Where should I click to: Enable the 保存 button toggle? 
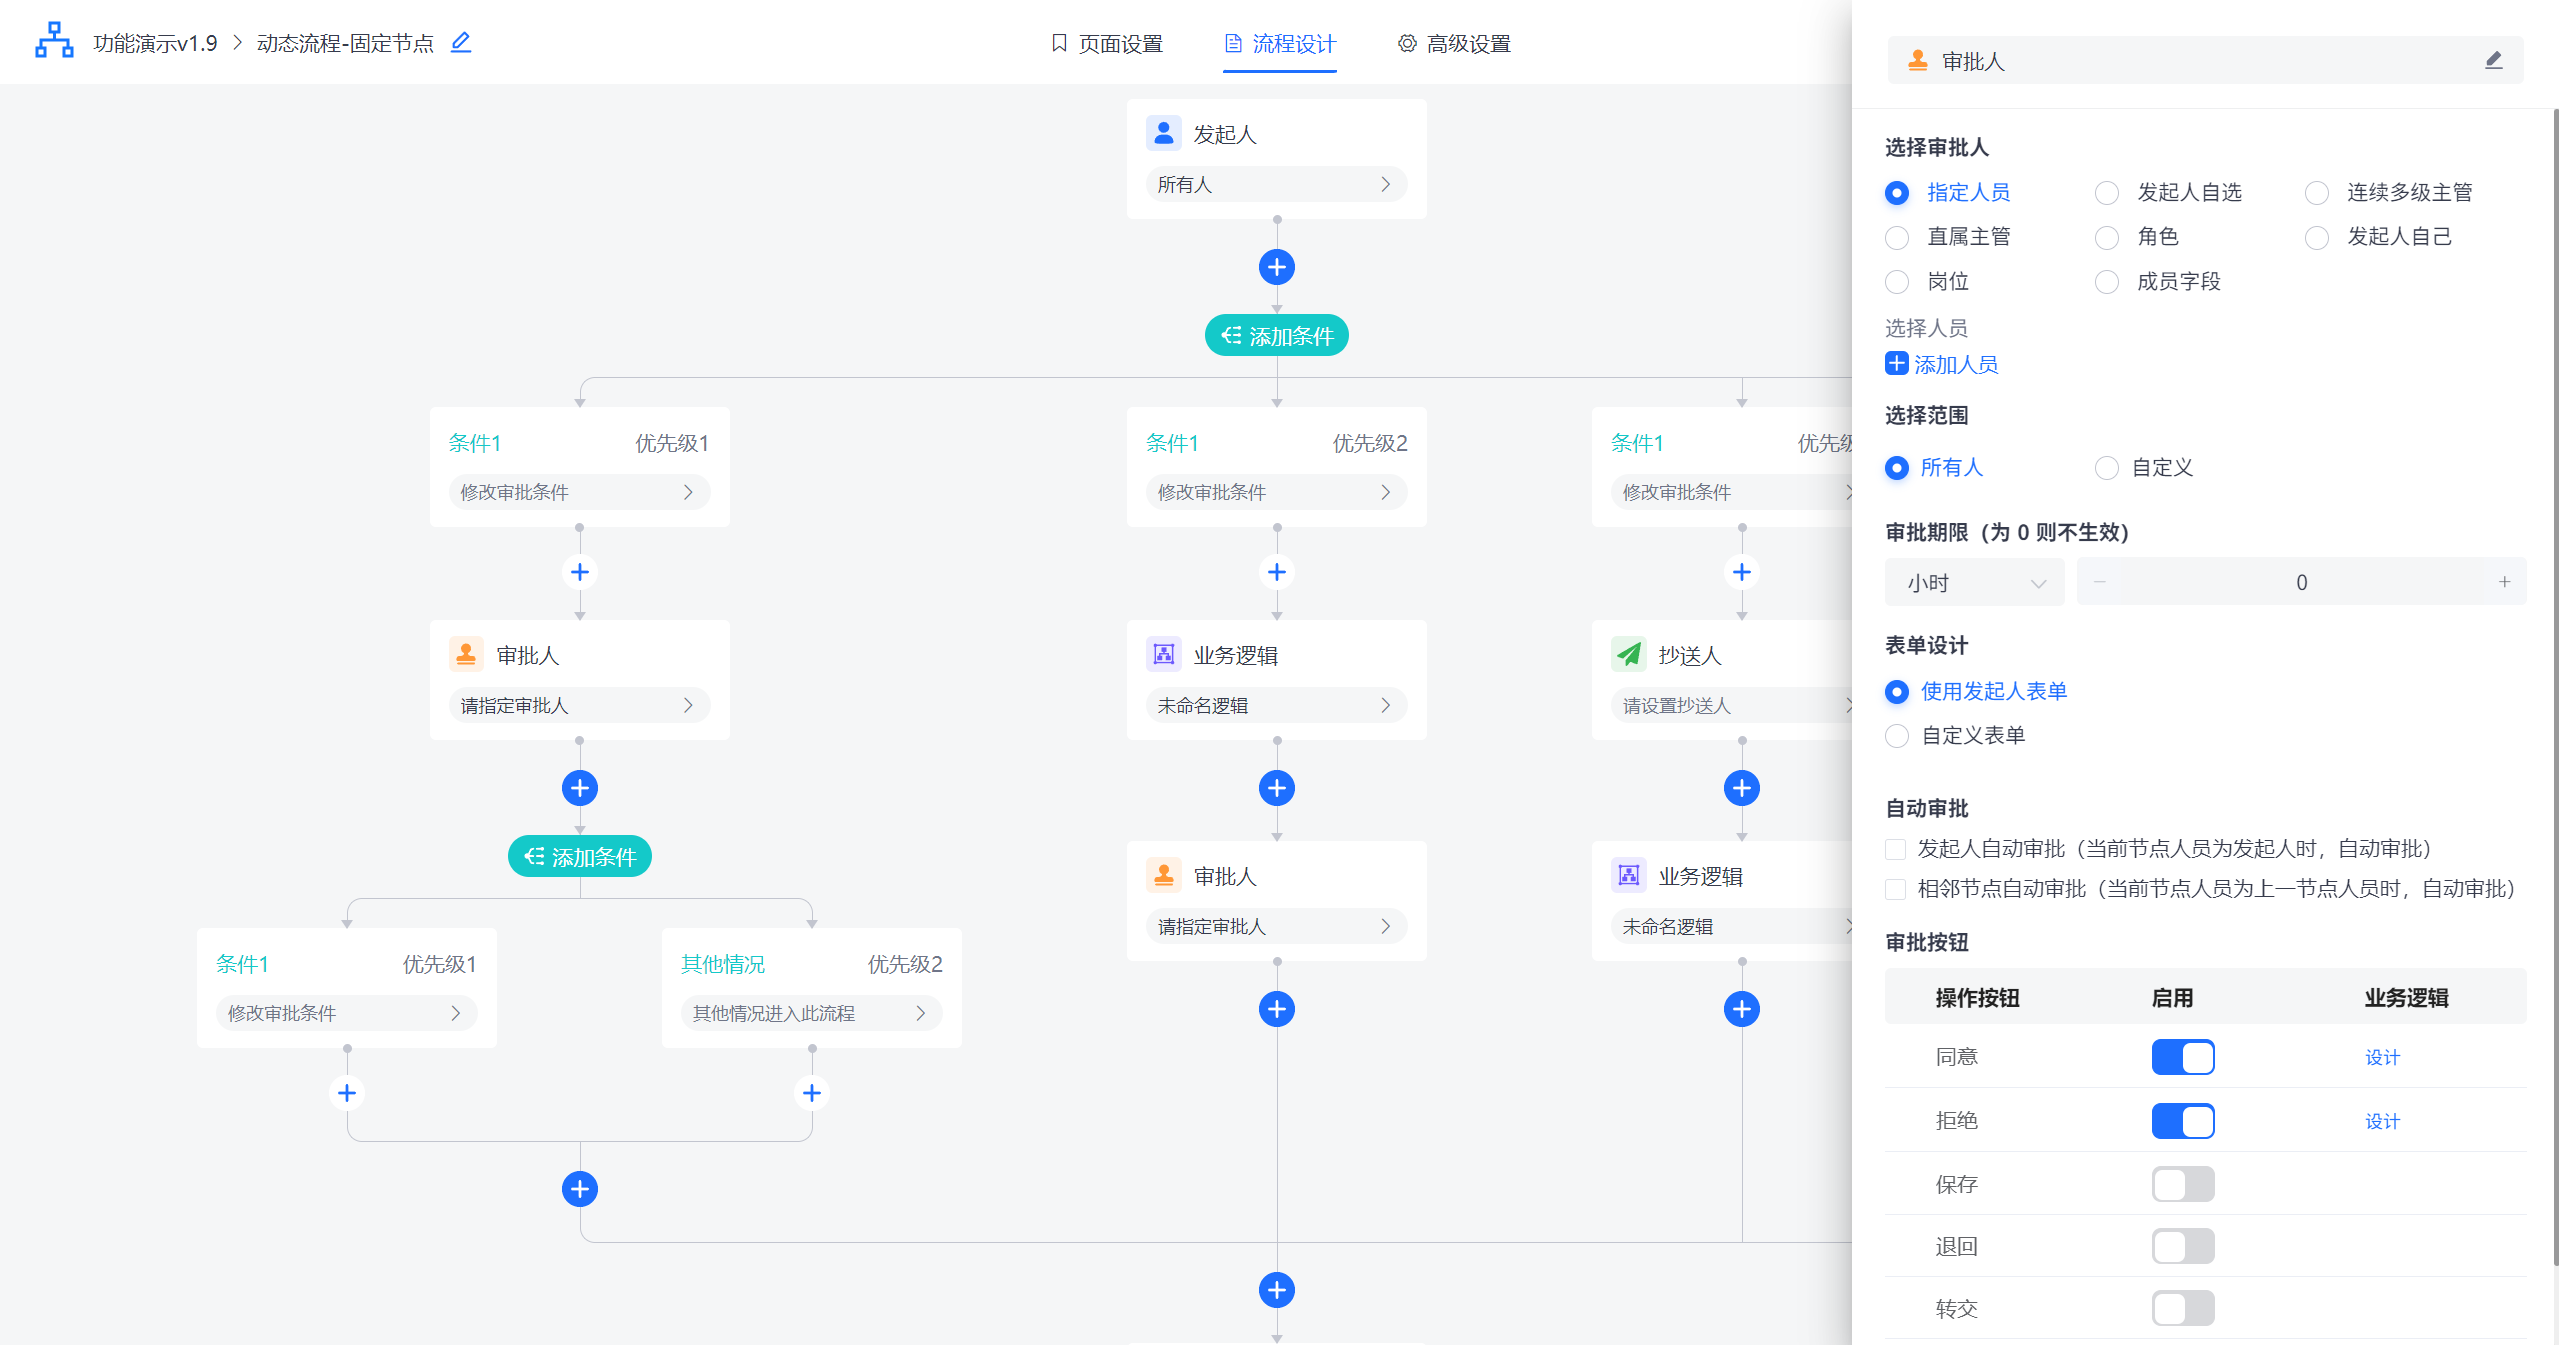point(2182,1184)
